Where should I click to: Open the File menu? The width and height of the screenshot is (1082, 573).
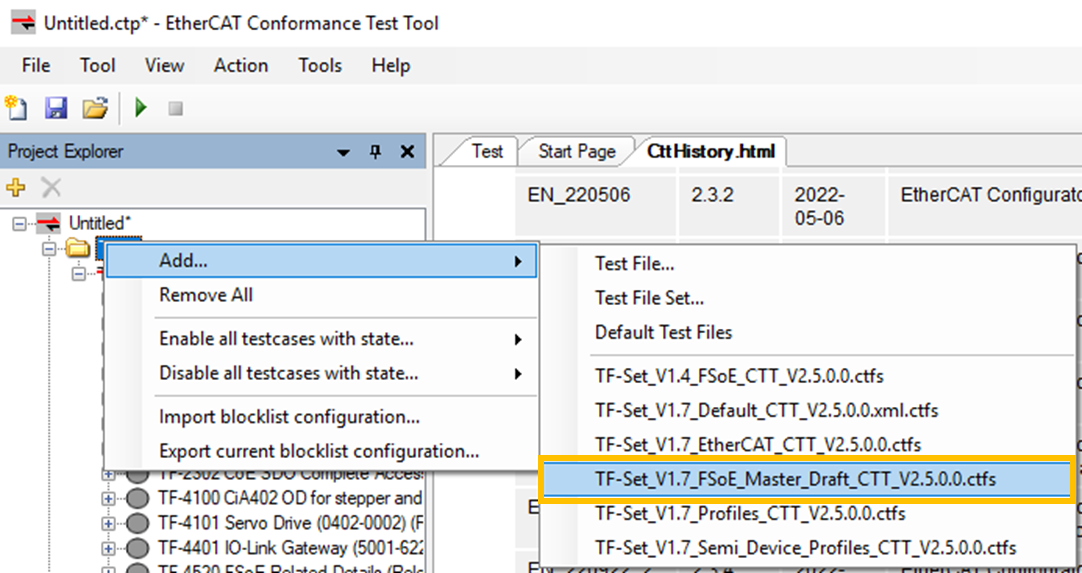point(36,66)
